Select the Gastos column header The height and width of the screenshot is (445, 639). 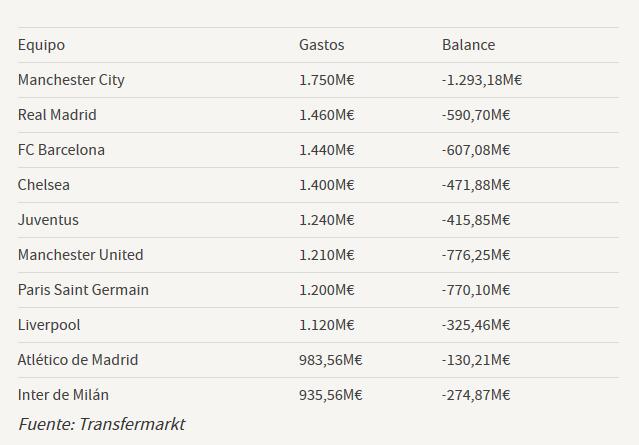pos(322,45)
